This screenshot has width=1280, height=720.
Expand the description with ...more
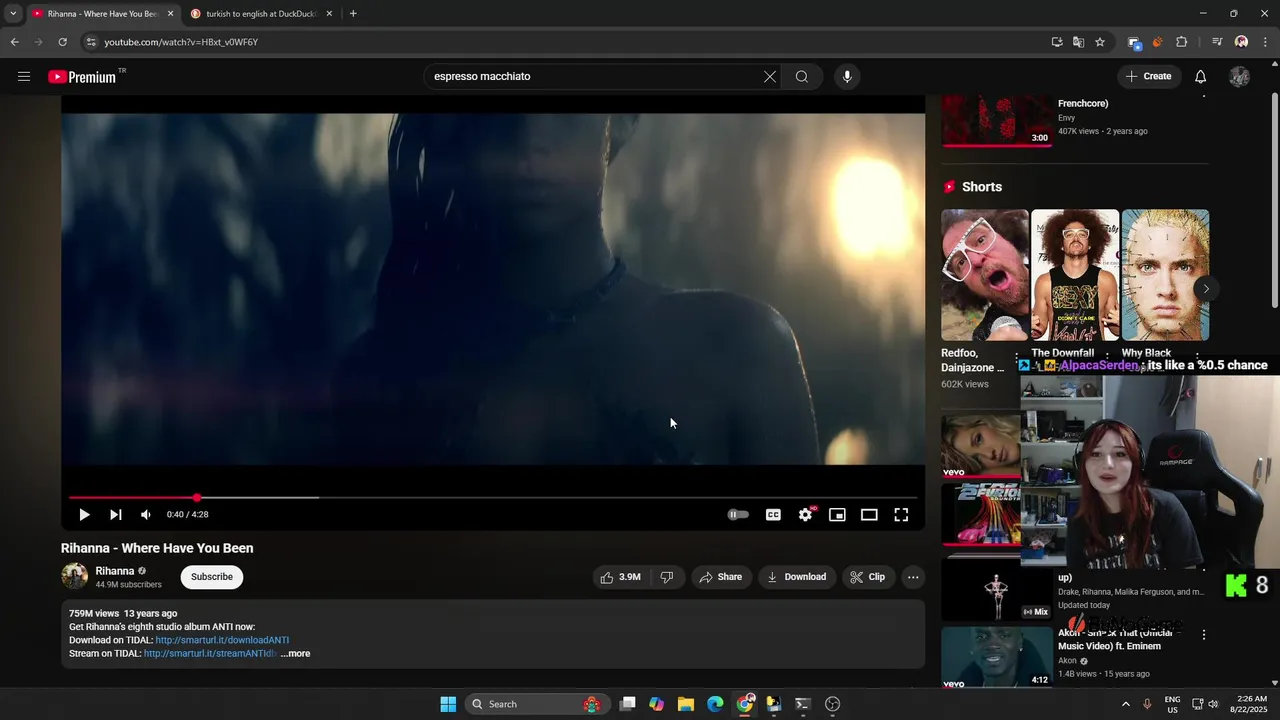pos(295,654)
